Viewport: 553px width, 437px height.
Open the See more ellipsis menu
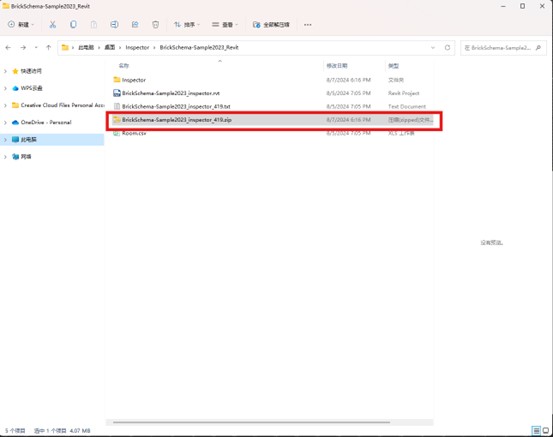tap(308, 25)
